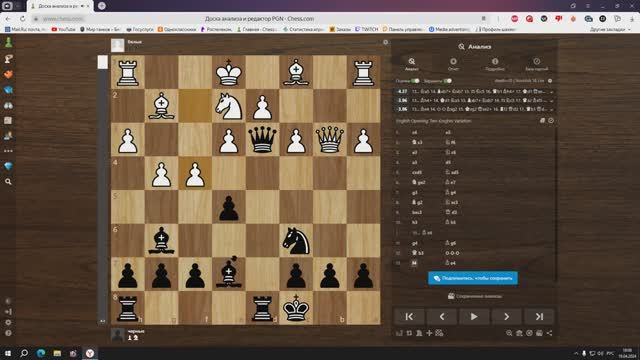Click the blue subscribe-to-save button

[x=473, y=278]
